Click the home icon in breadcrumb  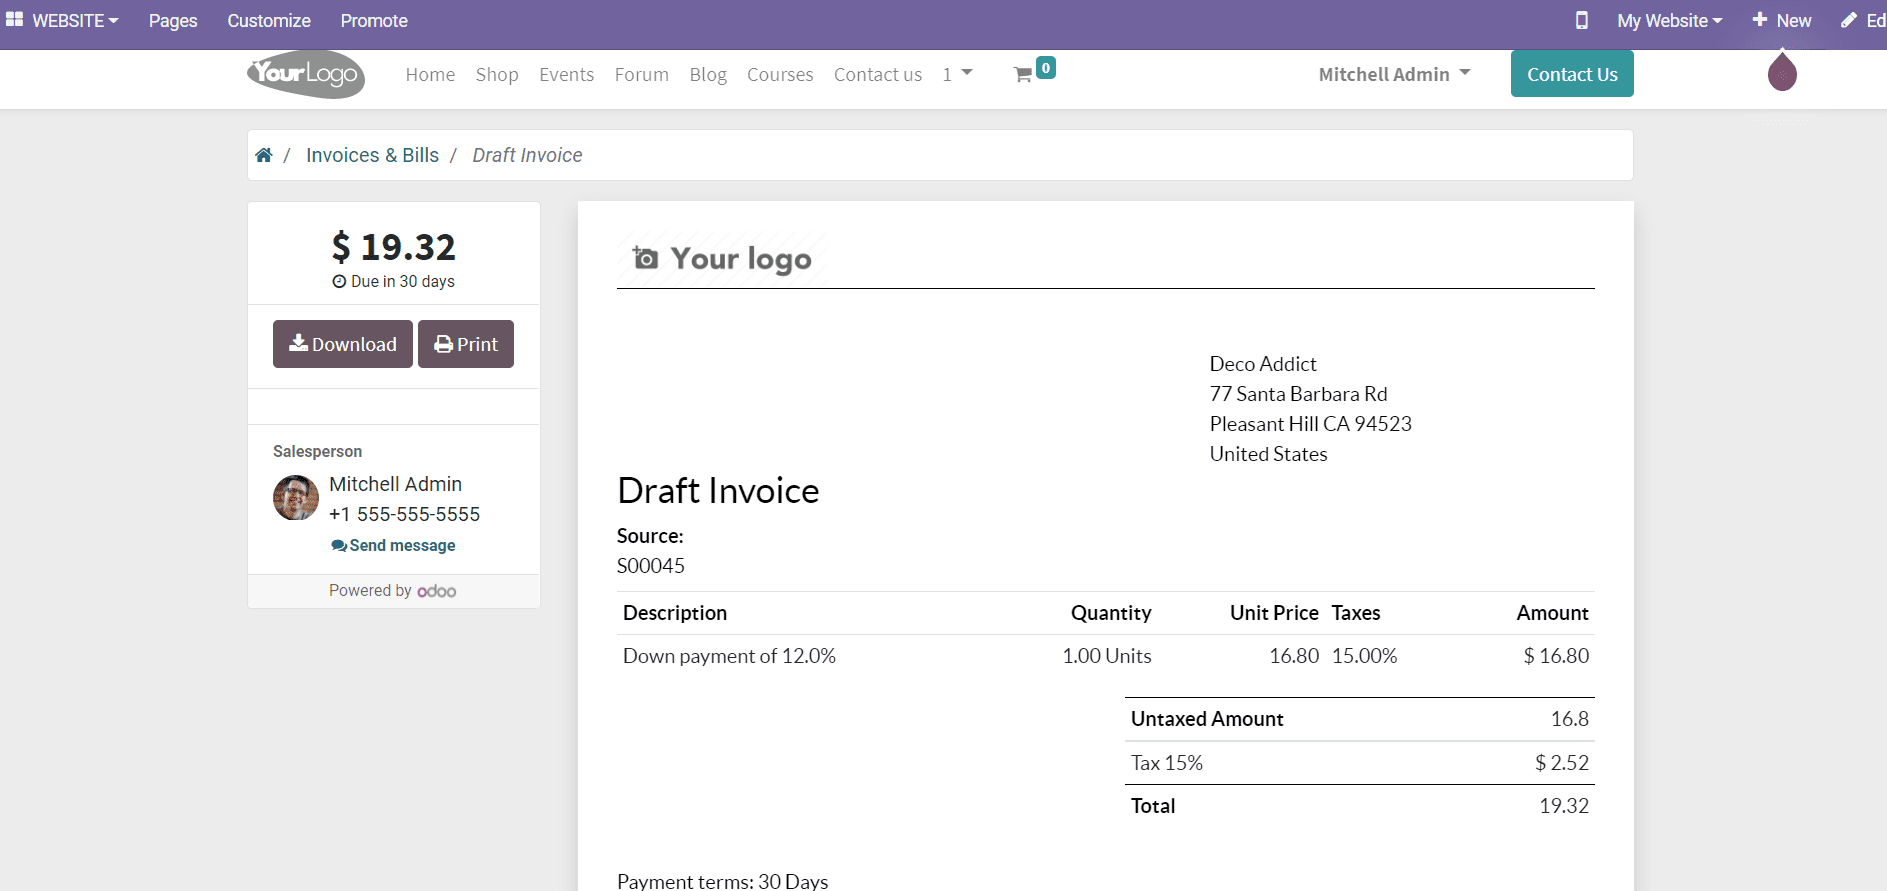pyautogui.click(x=264, y=155)
